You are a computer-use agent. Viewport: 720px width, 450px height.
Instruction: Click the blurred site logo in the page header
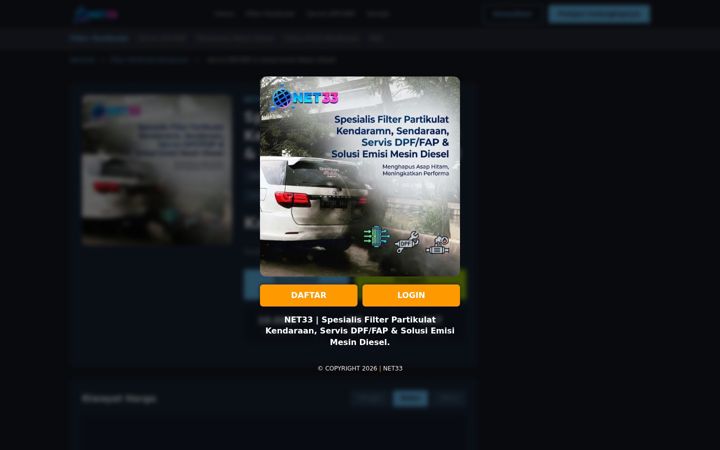(96, 14)
